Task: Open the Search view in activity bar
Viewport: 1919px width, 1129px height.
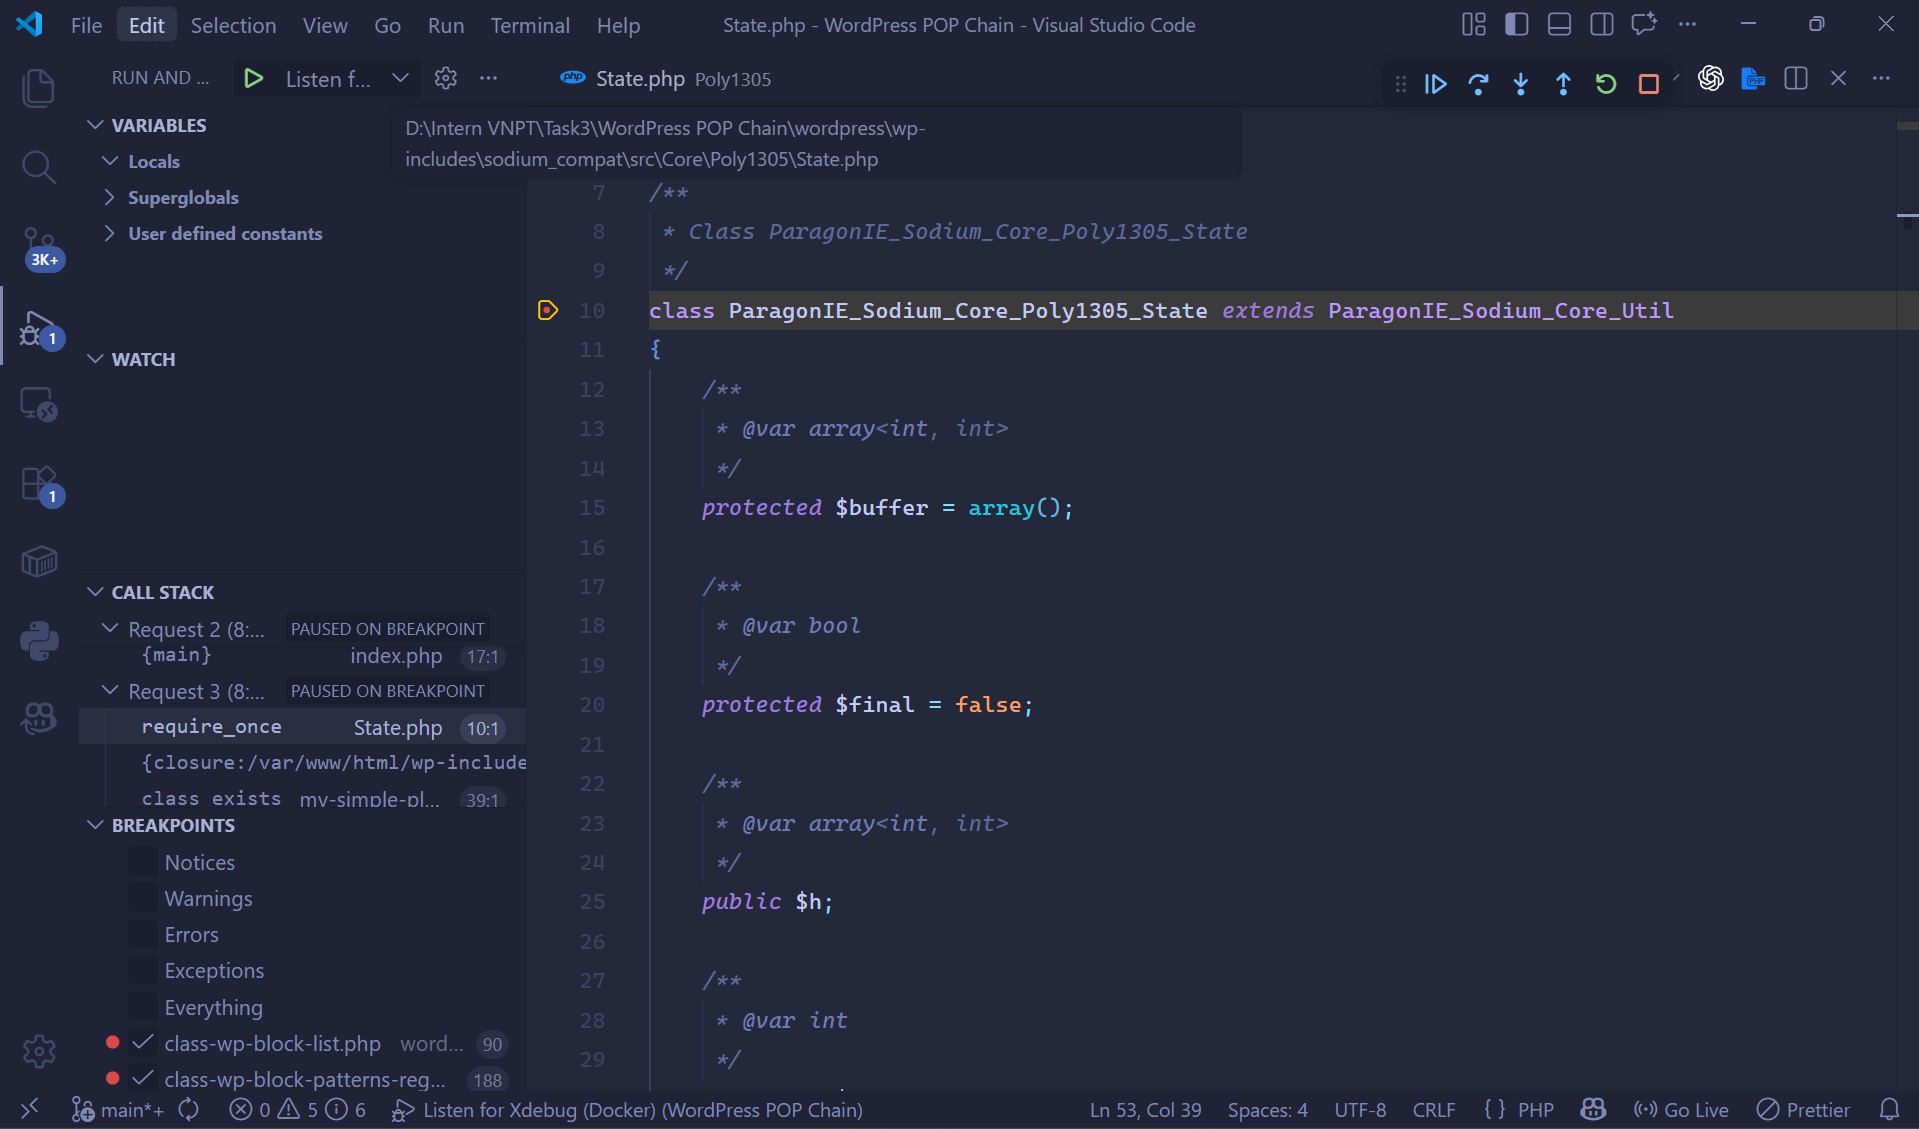Action: (38, 167)
